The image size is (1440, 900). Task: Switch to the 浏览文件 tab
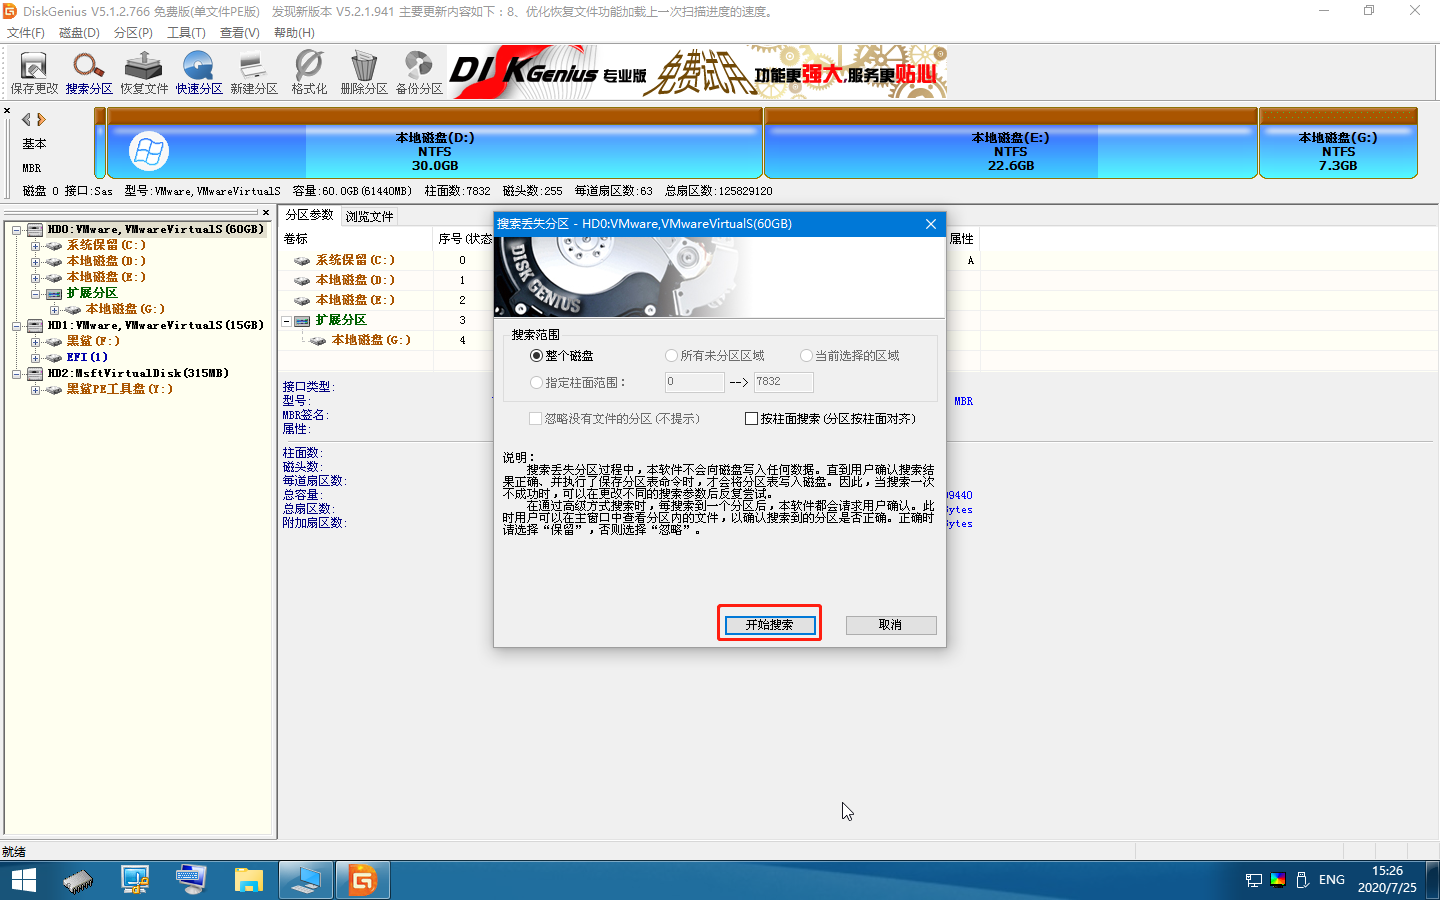[369, 216]
